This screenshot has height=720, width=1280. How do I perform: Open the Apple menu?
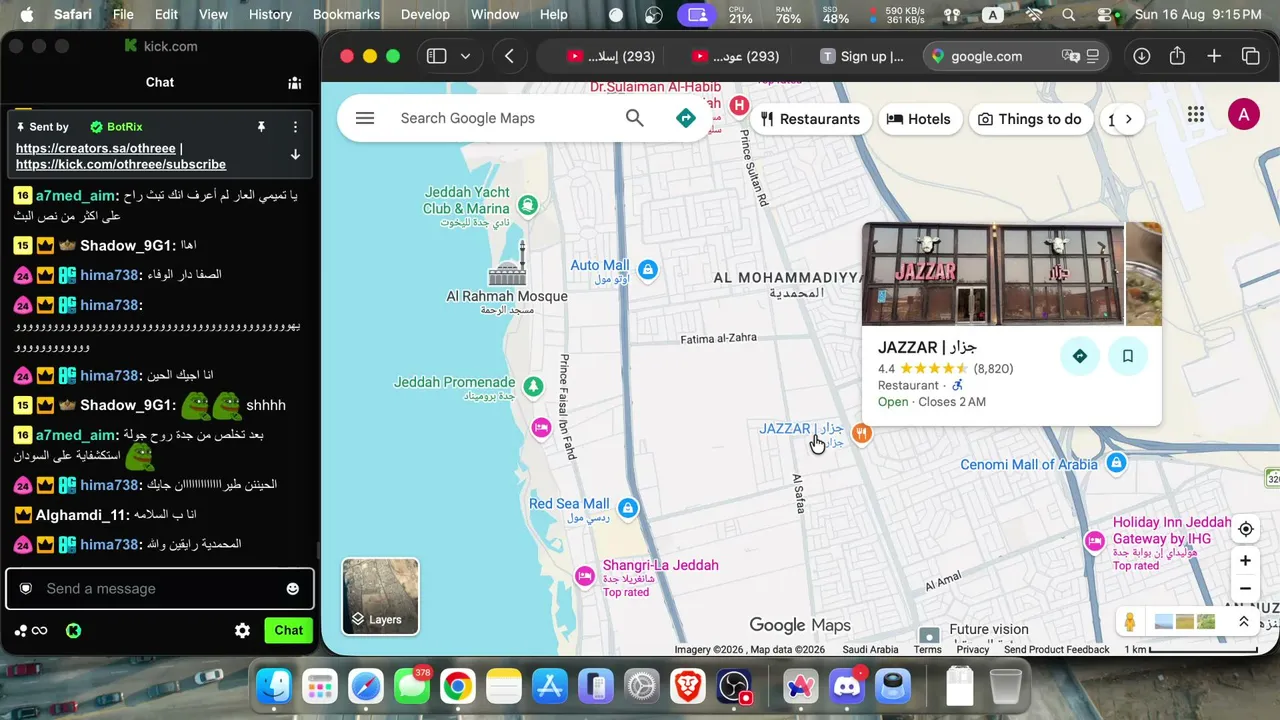coord(27,15)
